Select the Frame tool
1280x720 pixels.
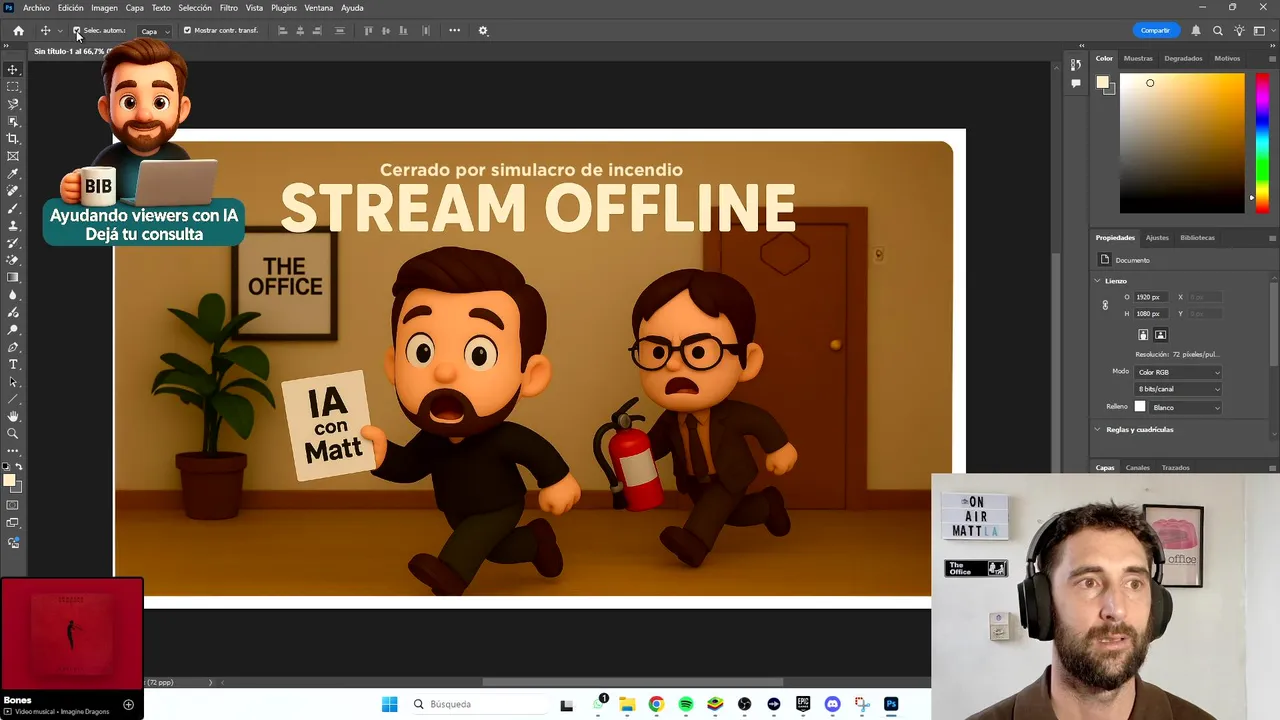click(x=13, y=156)
